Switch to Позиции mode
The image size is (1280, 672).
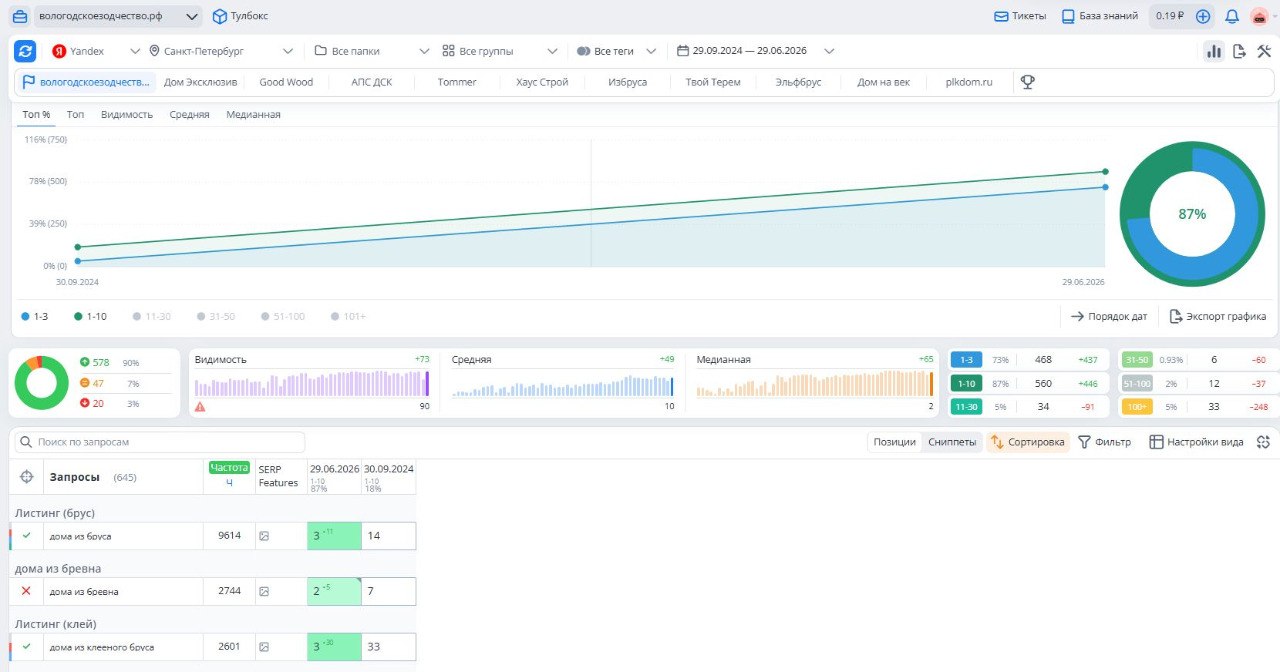pos(894,442)
